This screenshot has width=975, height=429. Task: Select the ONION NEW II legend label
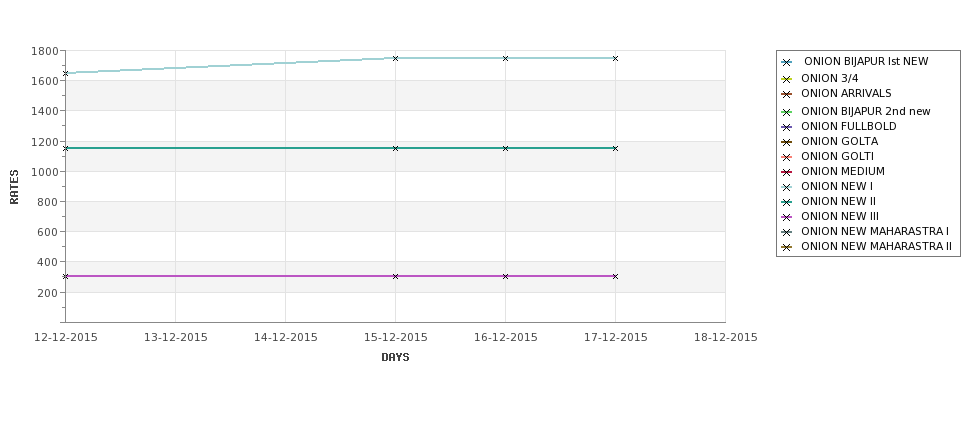coord(838,201)
